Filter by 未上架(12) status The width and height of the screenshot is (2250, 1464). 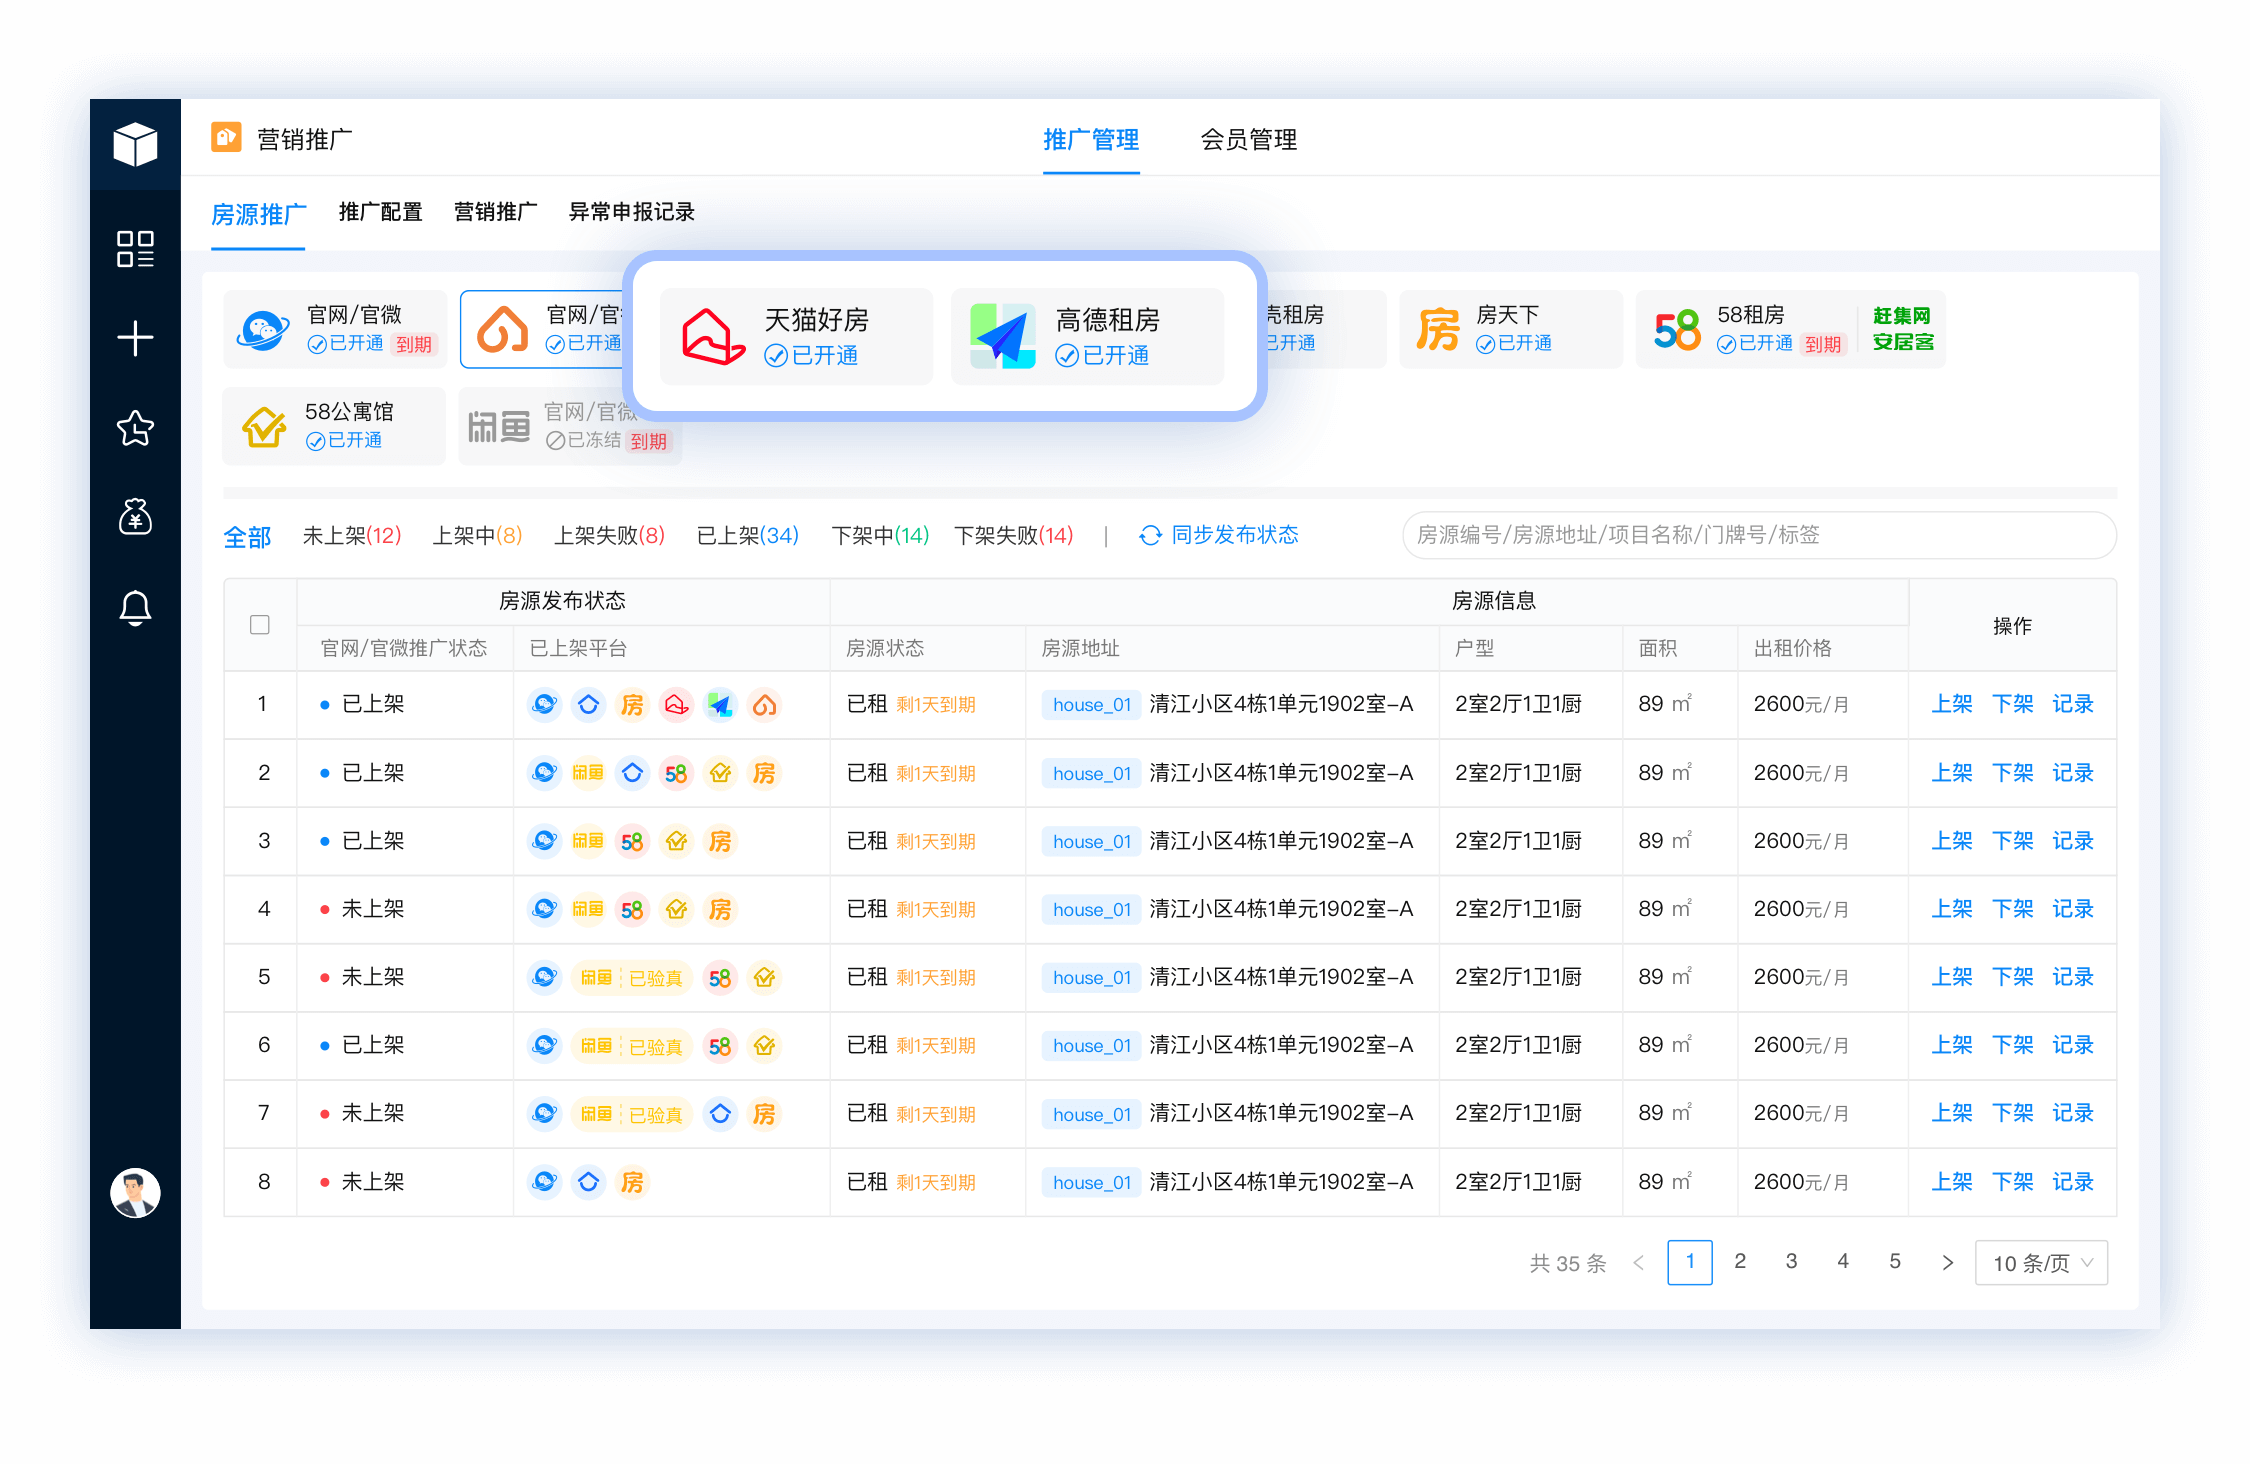[352, 536]
